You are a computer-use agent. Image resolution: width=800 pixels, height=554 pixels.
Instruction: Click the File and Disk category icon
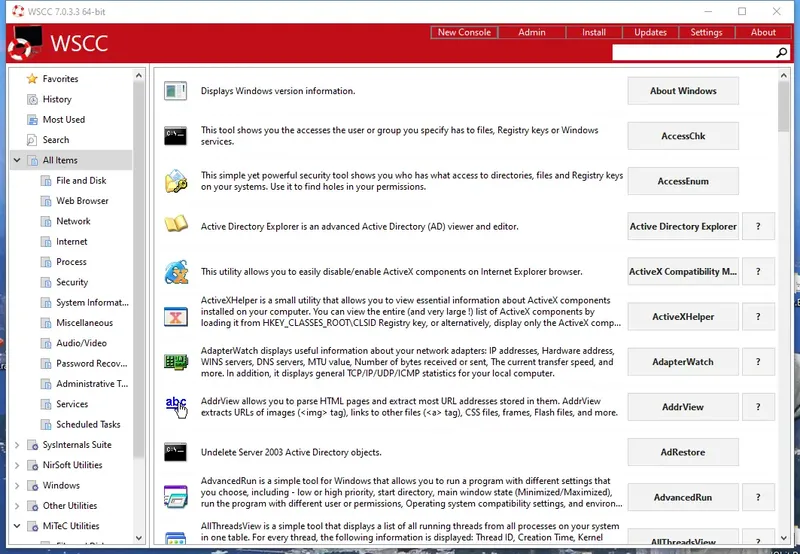pos(46,181)
